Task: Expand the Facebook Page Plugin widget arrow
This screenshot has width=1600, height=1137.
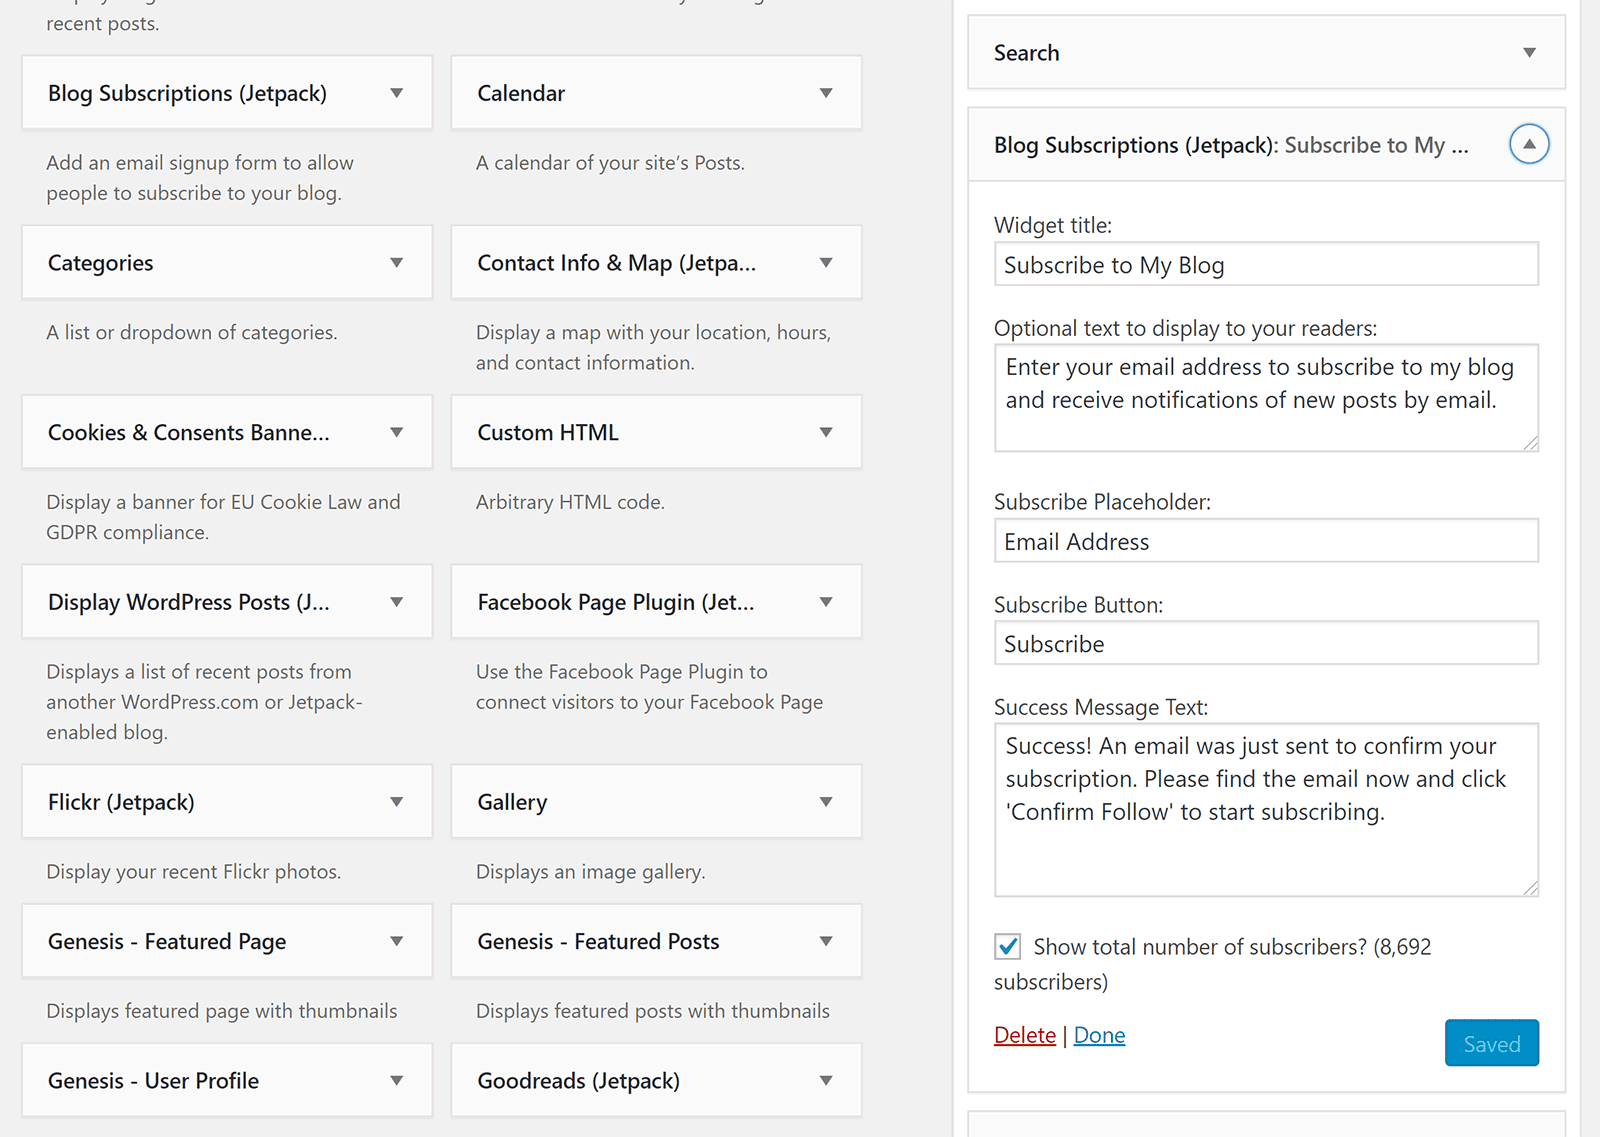Action: click(x=826, y=602)
